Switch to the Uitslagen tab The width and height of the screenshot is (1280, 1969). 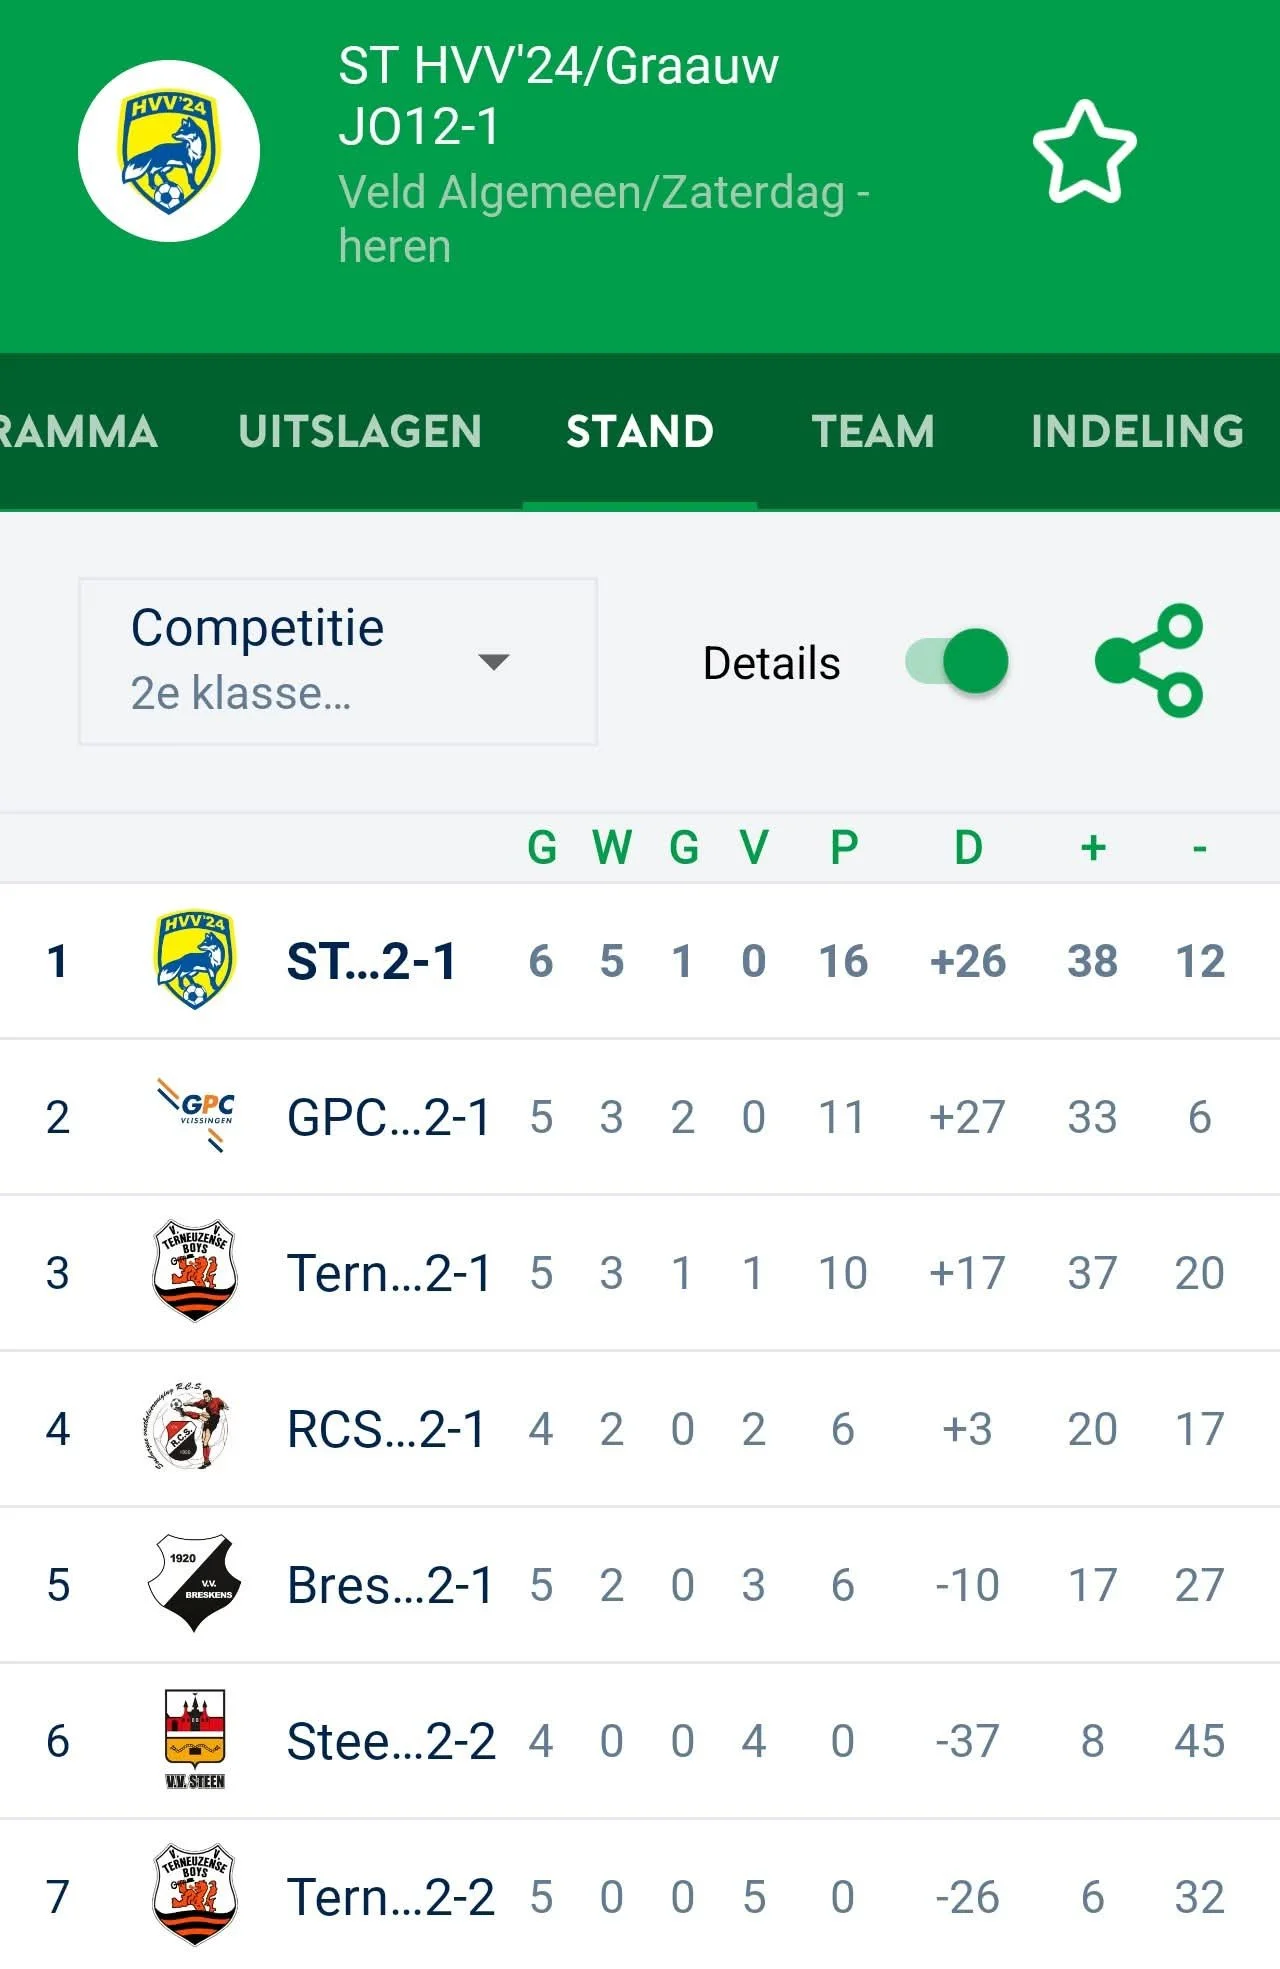(360, 432)
